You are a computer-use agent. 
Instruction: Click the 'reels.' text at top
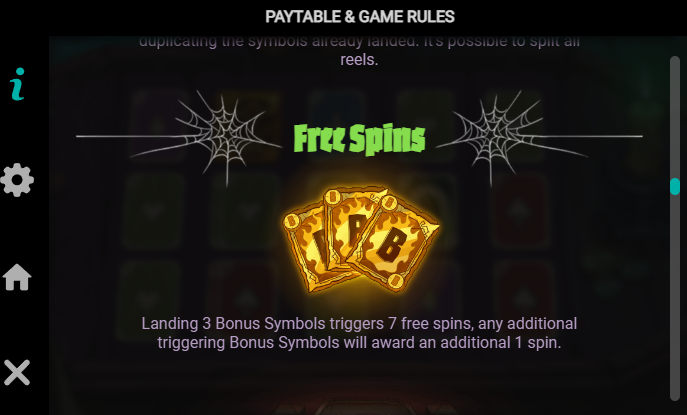click(359, 60)
